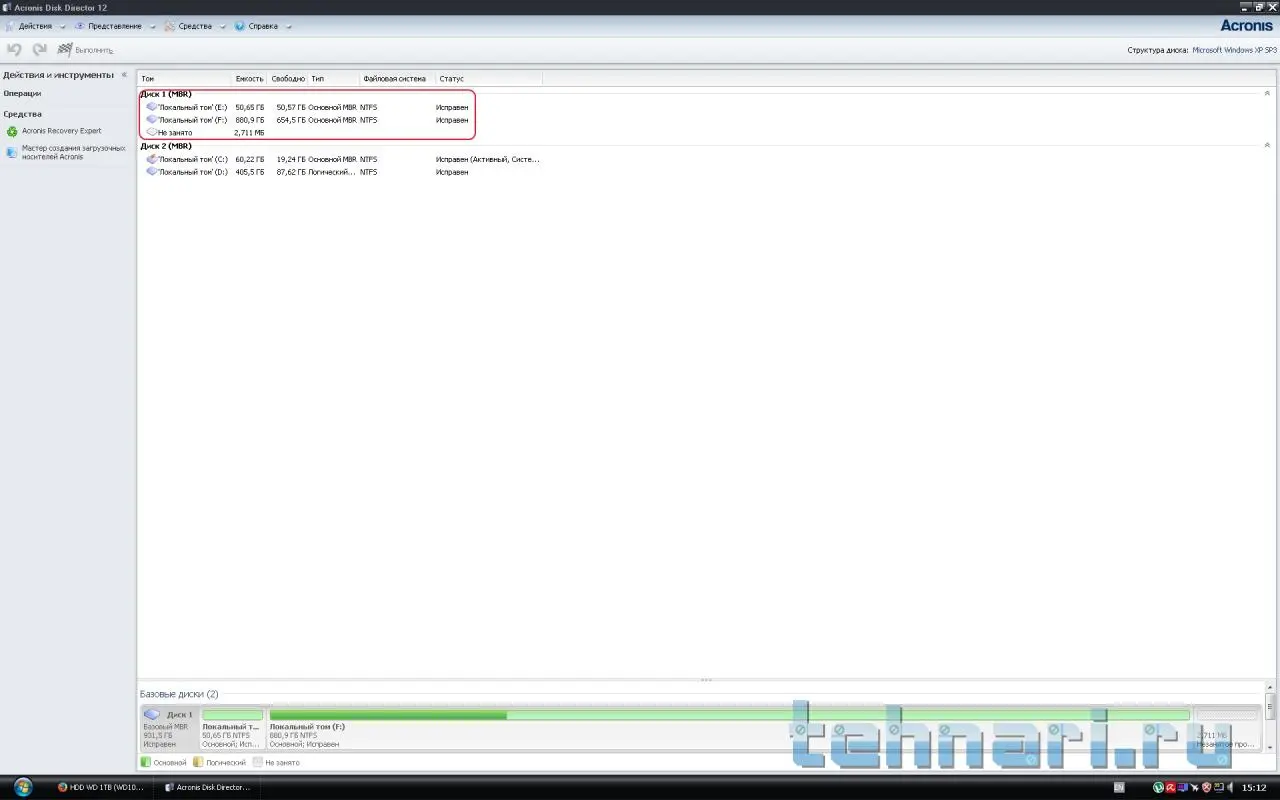The width and height of the screenshot is (1280, 800).
Task: Click the 880,9 ГБ capacity cell
Action: (250, 120)
